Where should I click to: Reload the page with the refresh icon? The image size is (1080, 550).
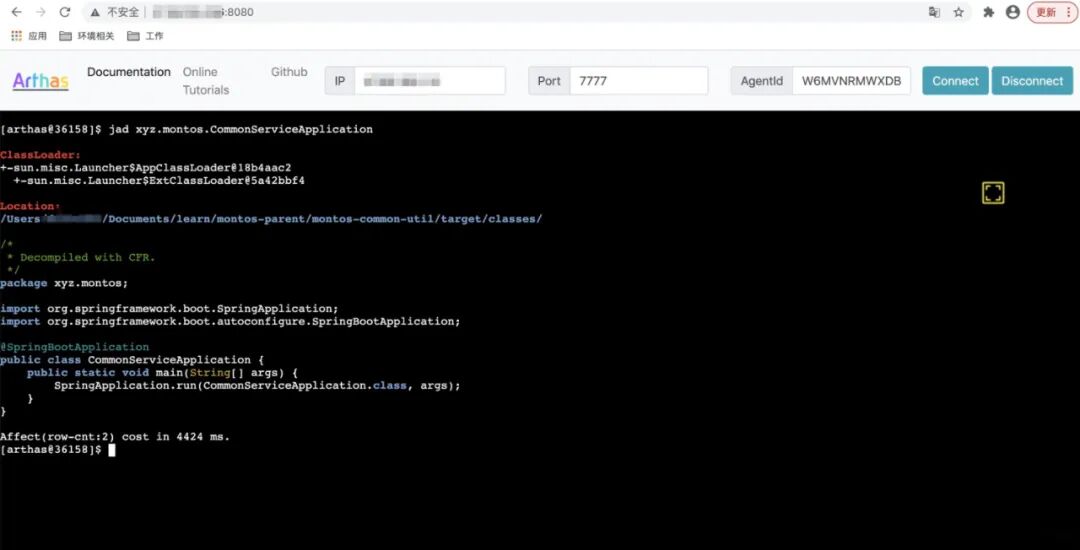click(x=65, y=12)
